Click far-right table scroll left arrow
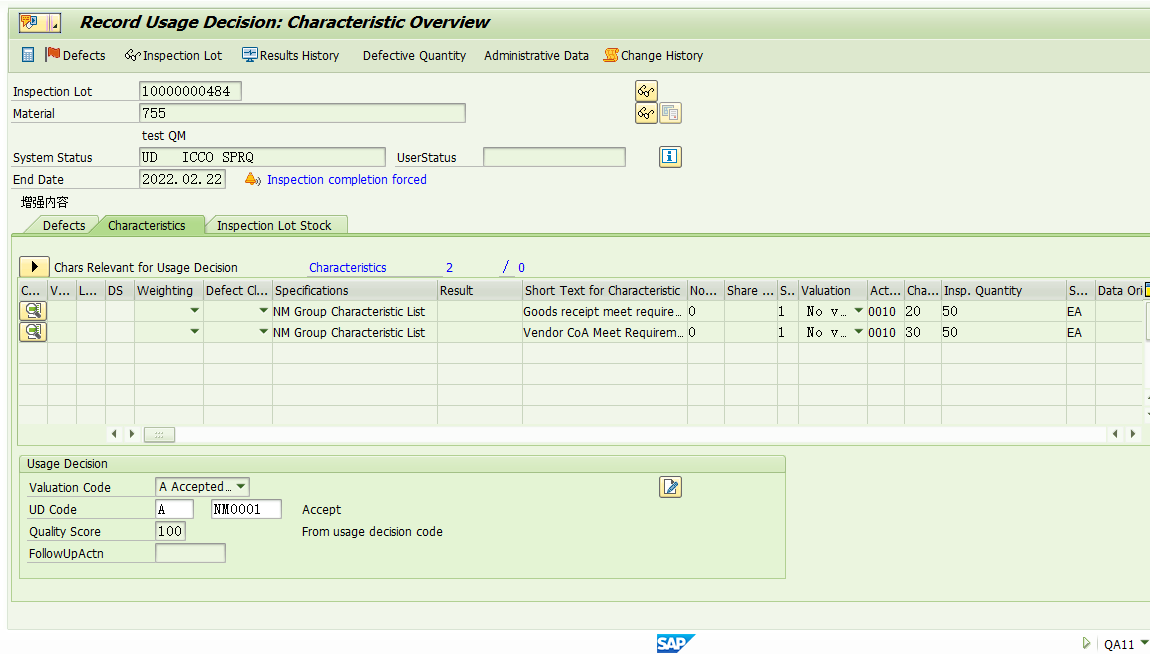1150x654 pixels. click(x=1115, y=434)
